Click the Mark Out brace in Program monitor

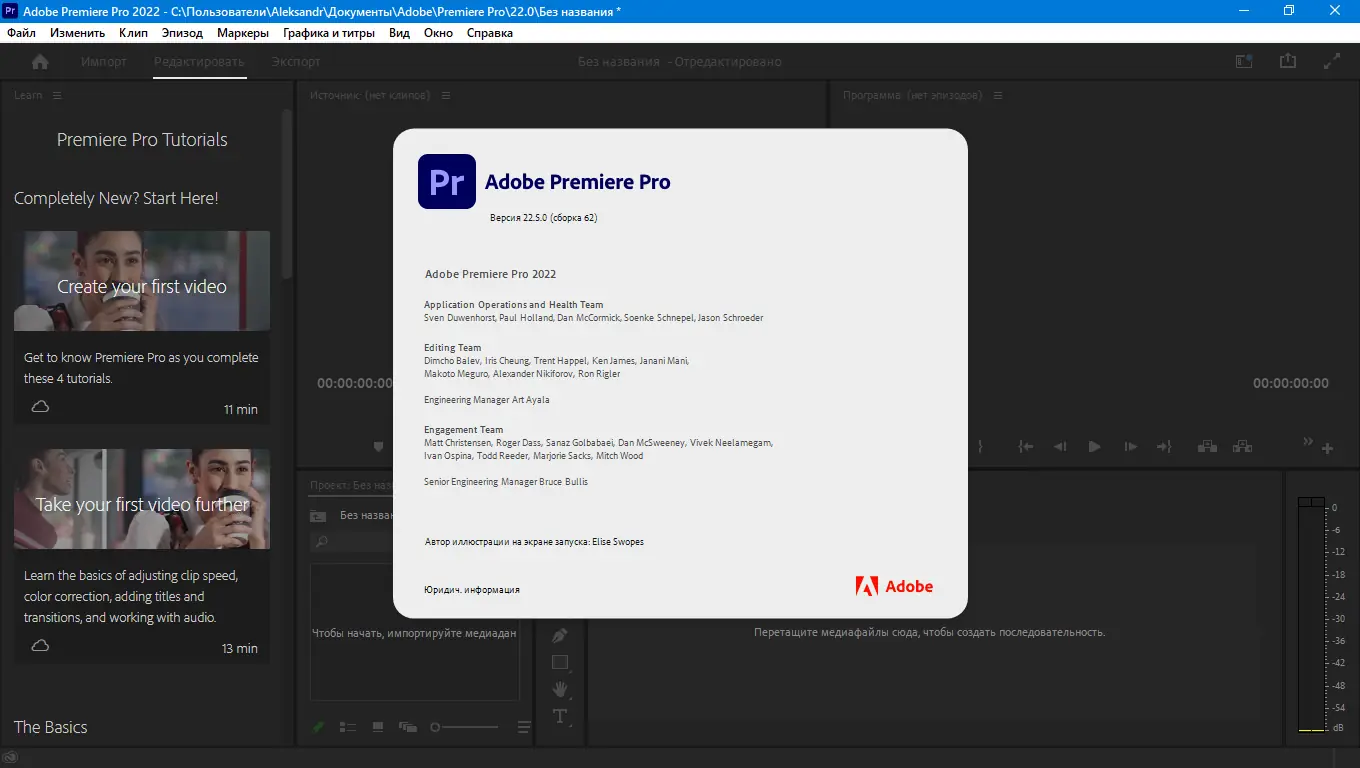click(x=982, y=447)
